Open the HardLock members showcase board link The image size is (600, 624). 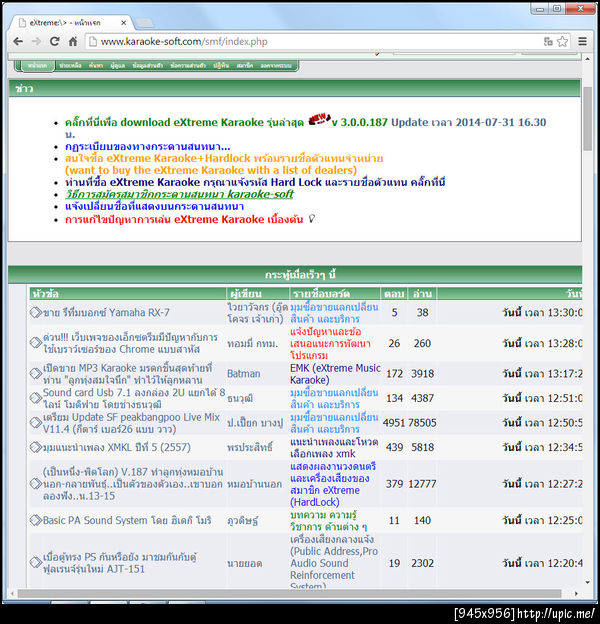[333, 484]
